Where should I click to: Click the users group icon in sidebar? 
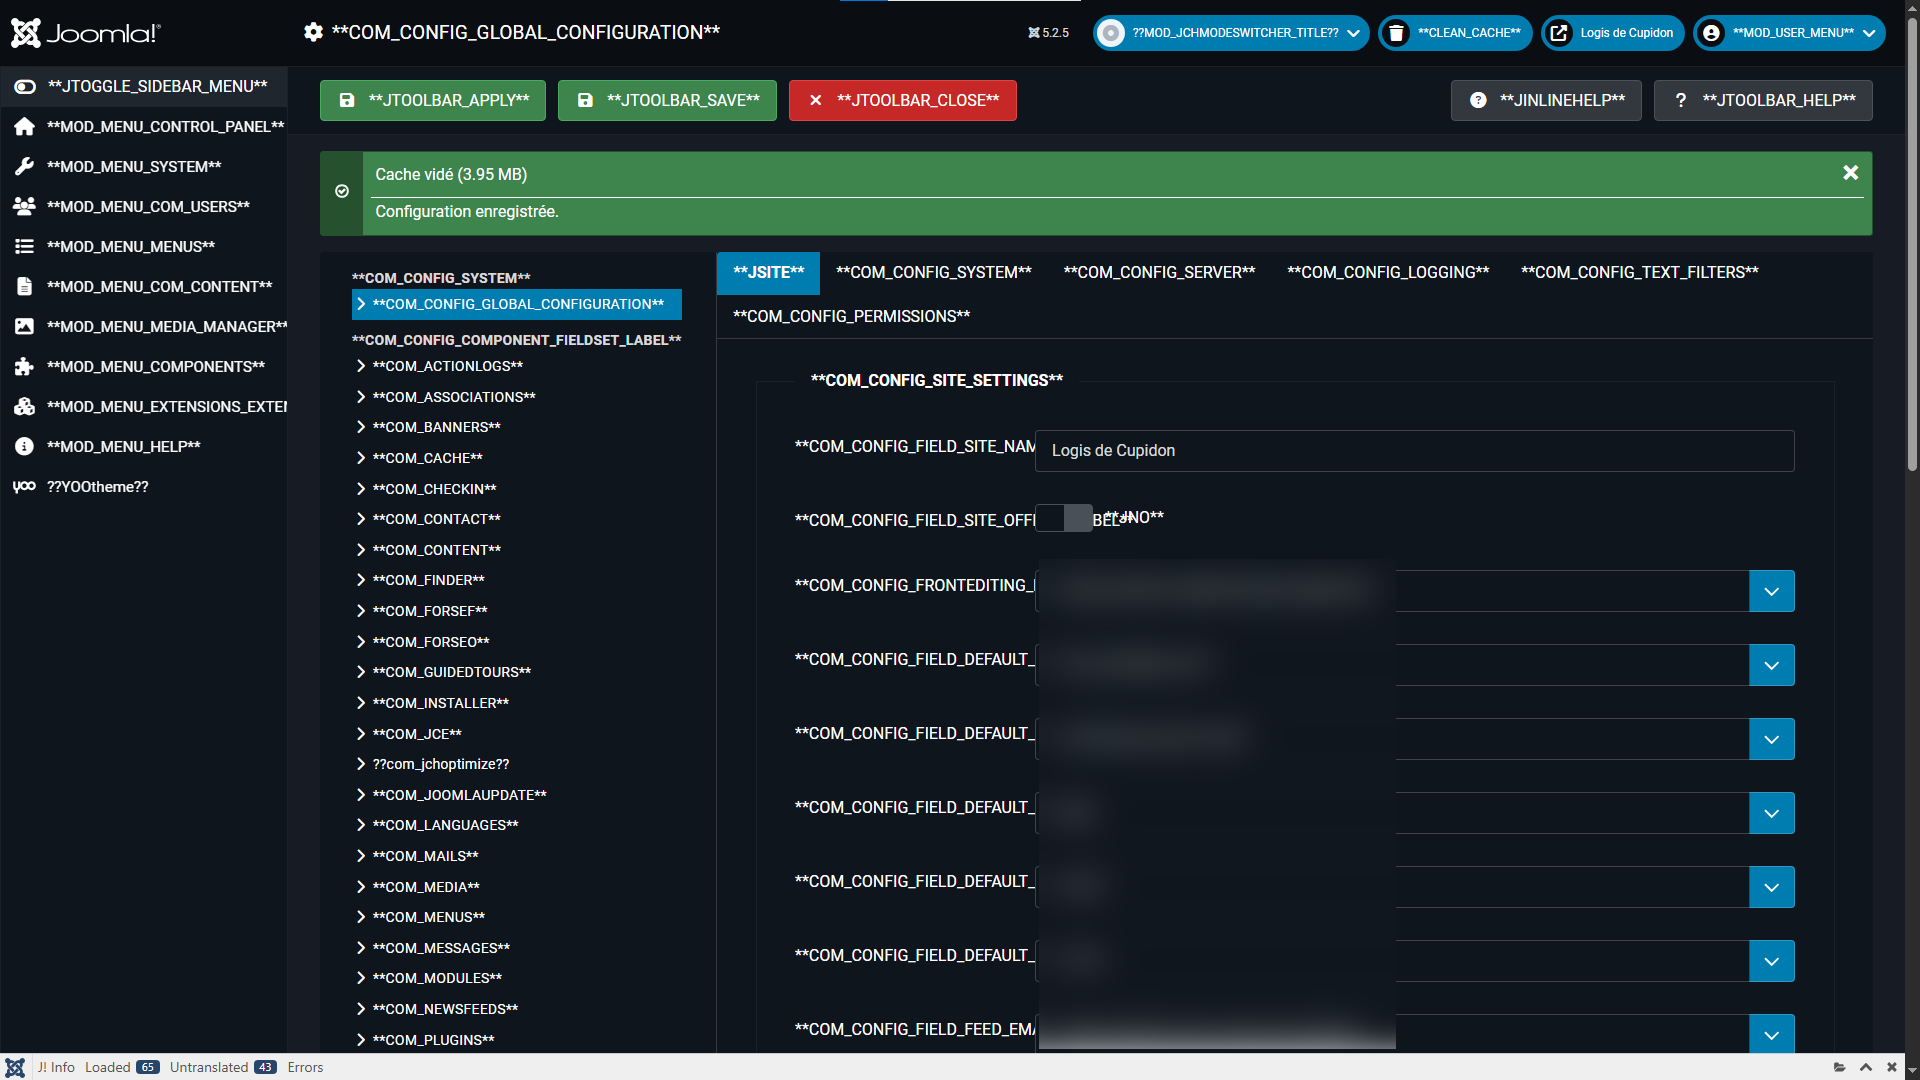[x=24, y=207]
